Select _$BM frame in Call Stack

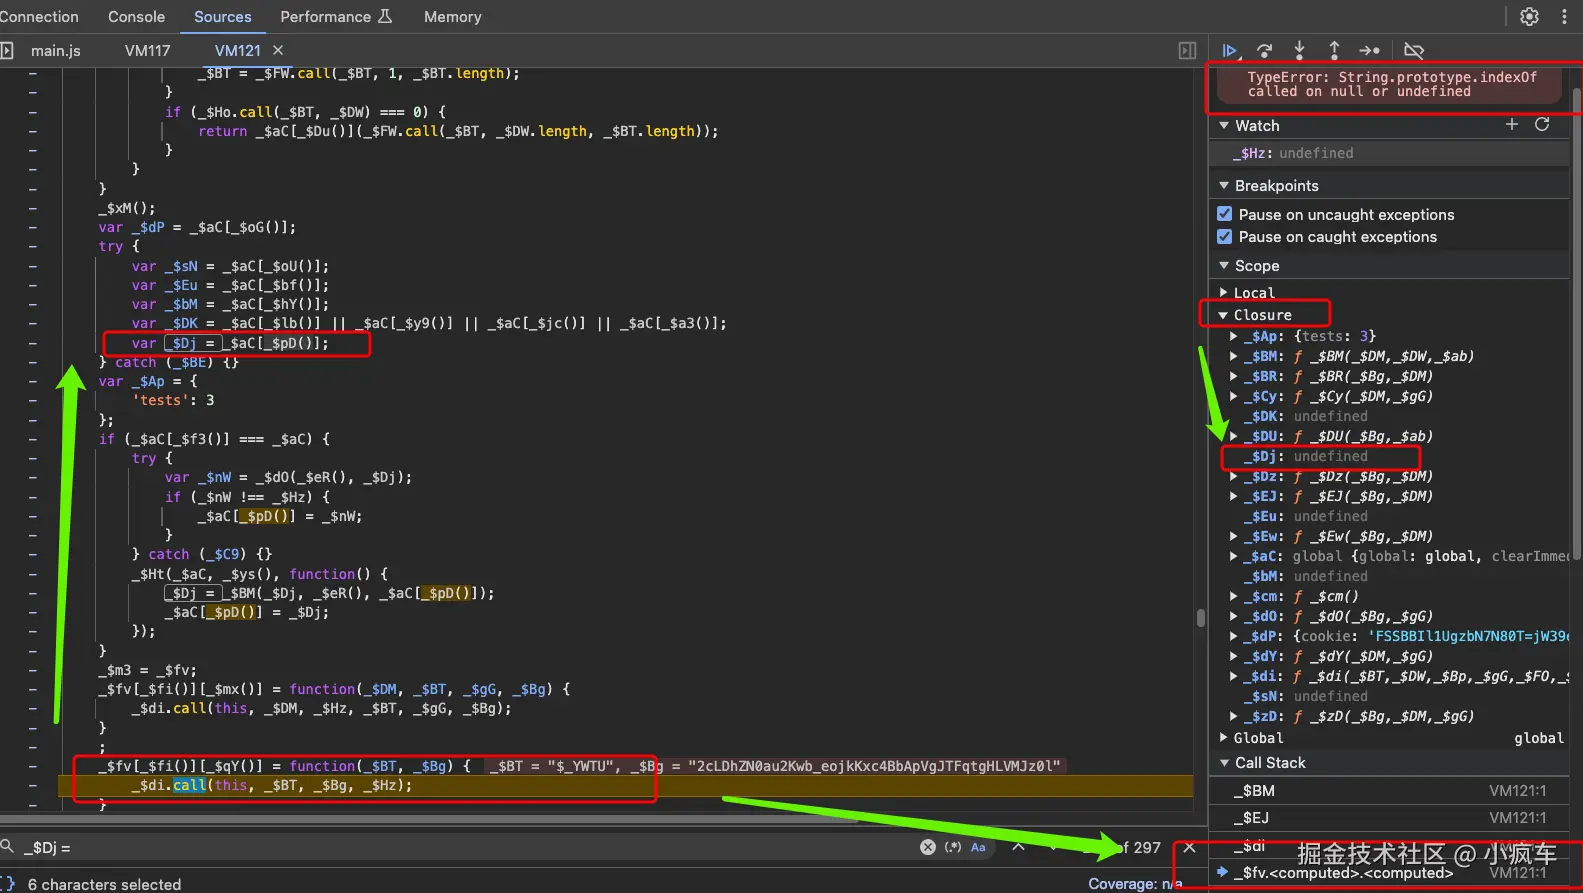(x=1389, y=791)
